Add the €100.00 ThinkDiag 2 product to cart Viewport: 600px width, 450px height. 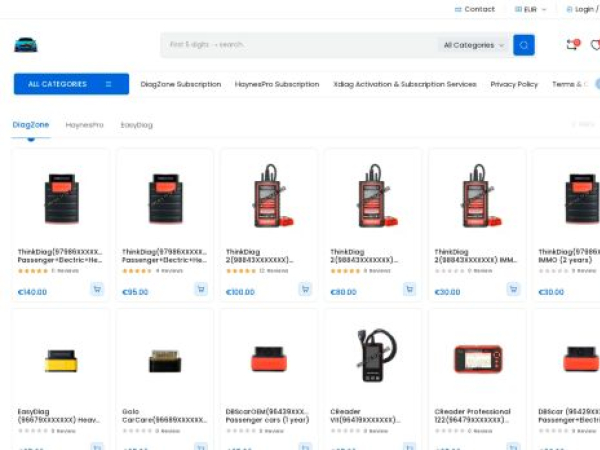[x=305, y=289]
